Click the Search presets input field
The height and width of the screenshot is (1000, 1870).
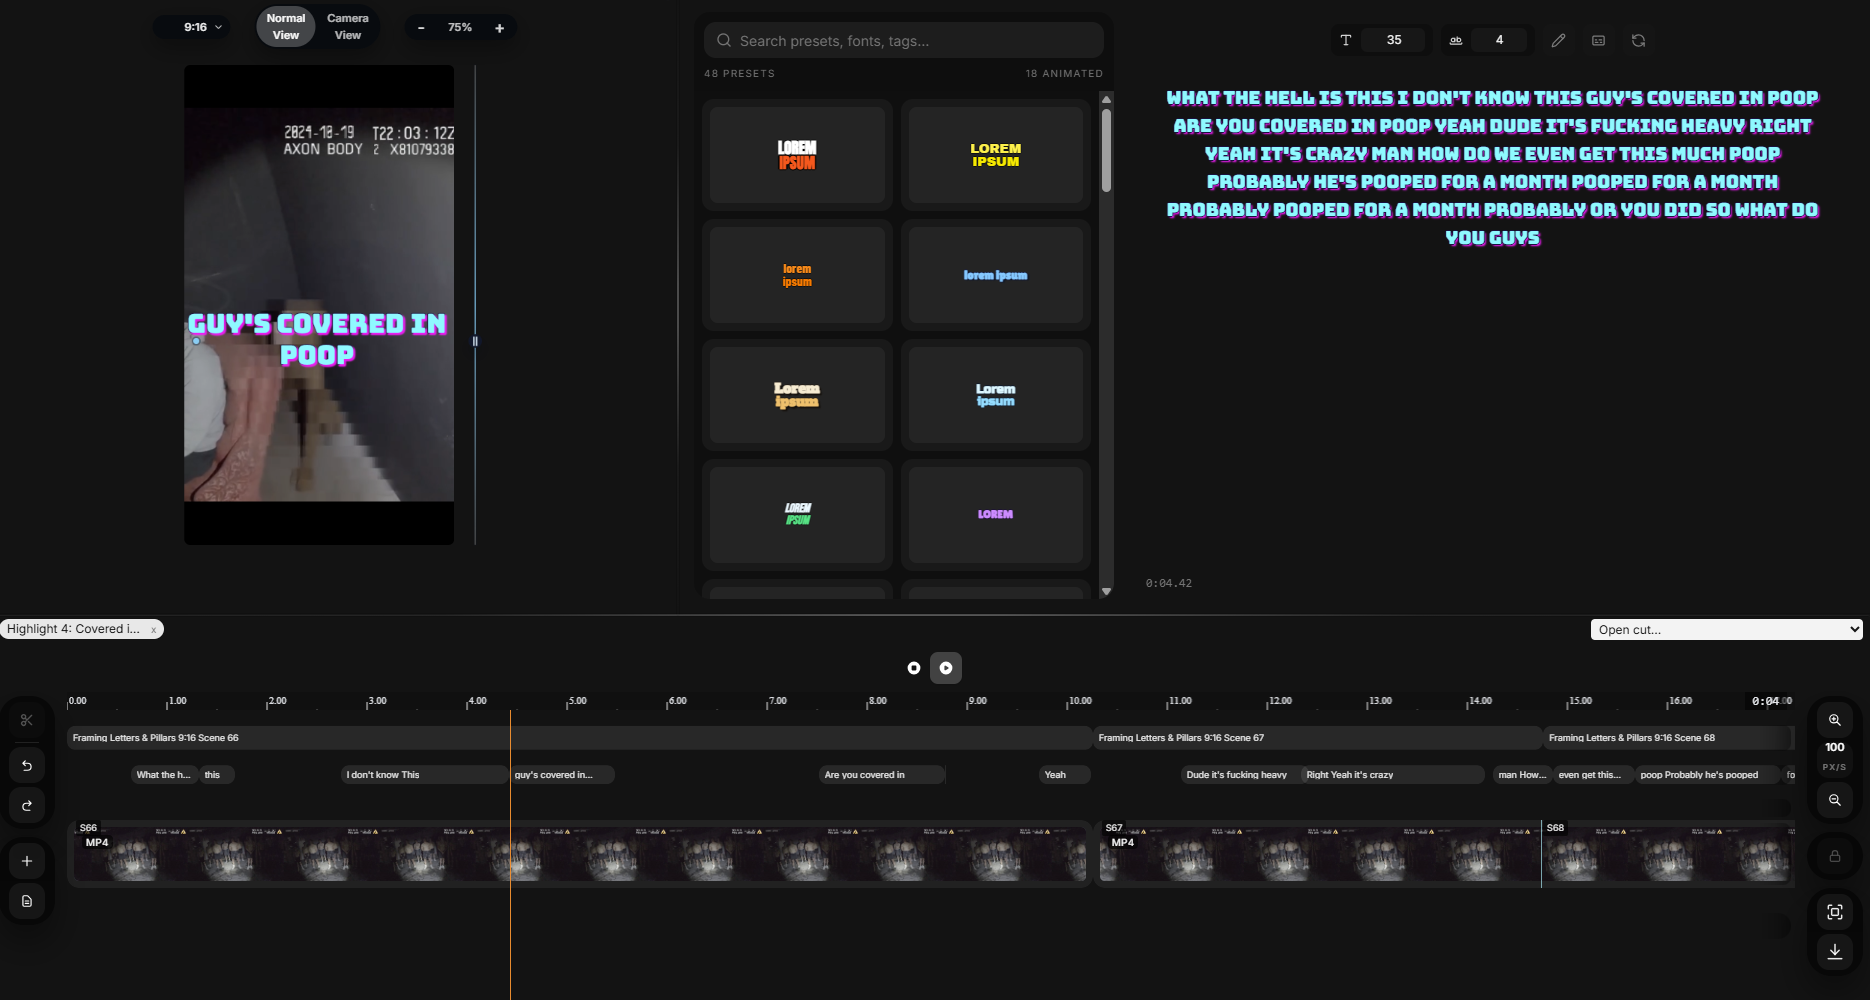pyautogui.click(x=904, y=41)
